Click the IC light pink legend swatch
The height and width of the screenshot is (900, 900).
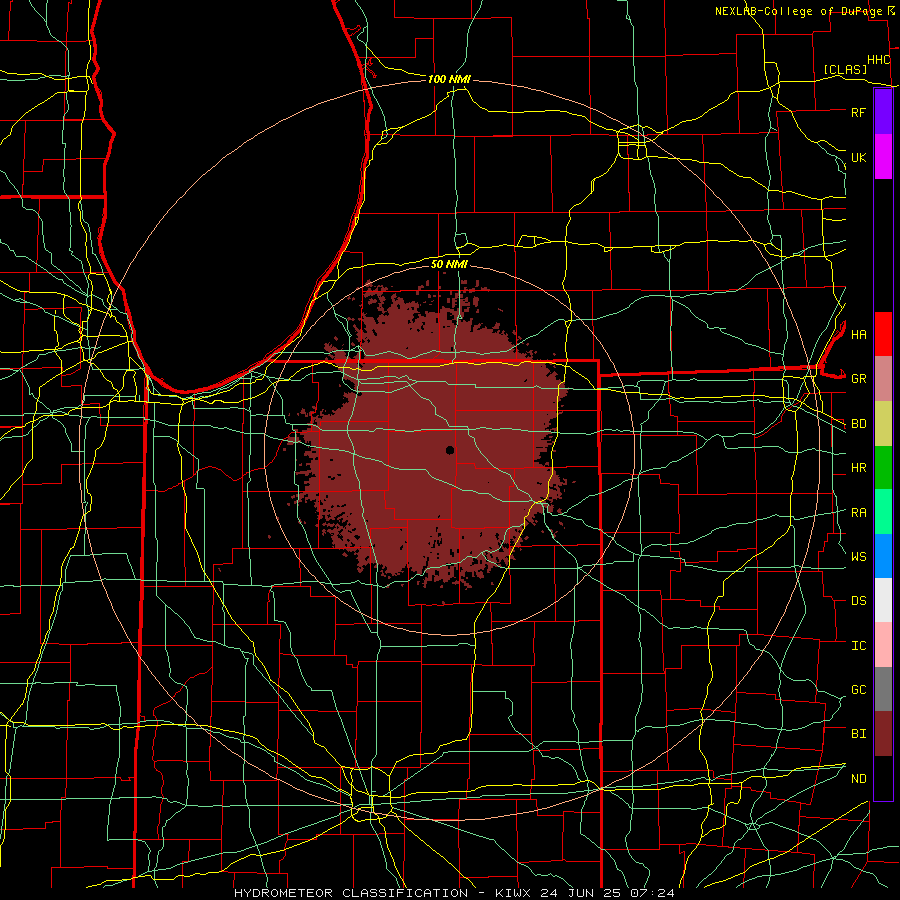point(883,645)
